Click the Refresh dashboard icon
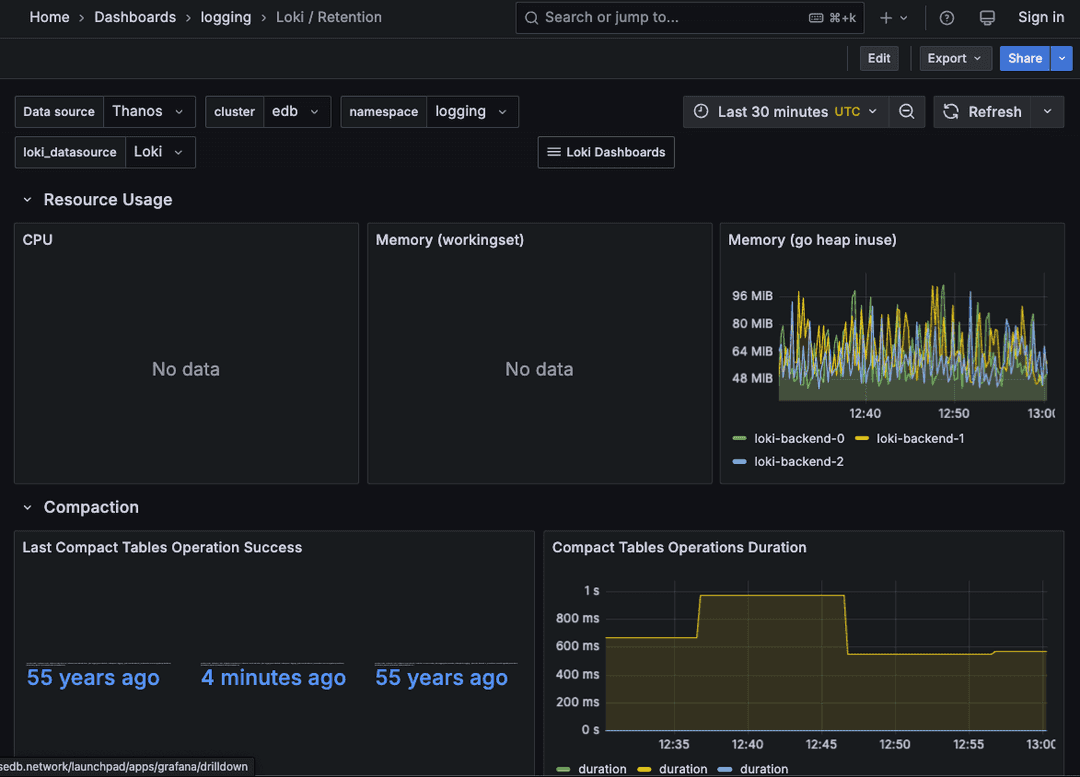 click(949, 111)
